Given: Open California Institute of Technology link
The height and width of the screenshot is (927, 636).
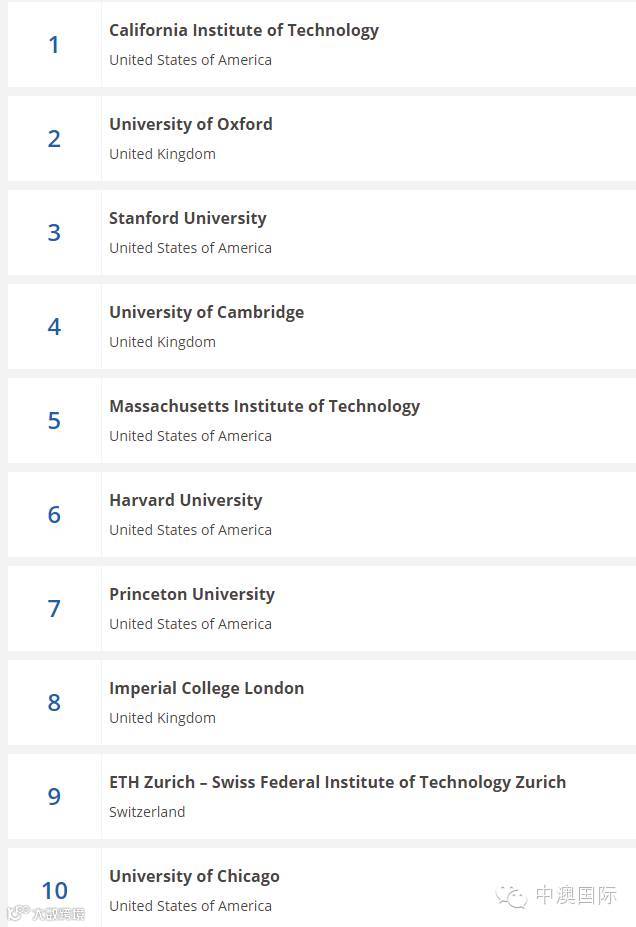Looking at the screenshot, I should (x=244, y=31).
